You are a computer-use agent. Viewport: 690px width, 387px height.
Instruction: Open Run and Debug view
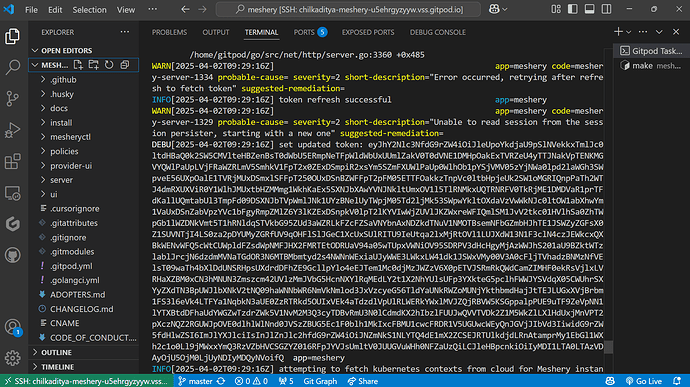(13, 130)
